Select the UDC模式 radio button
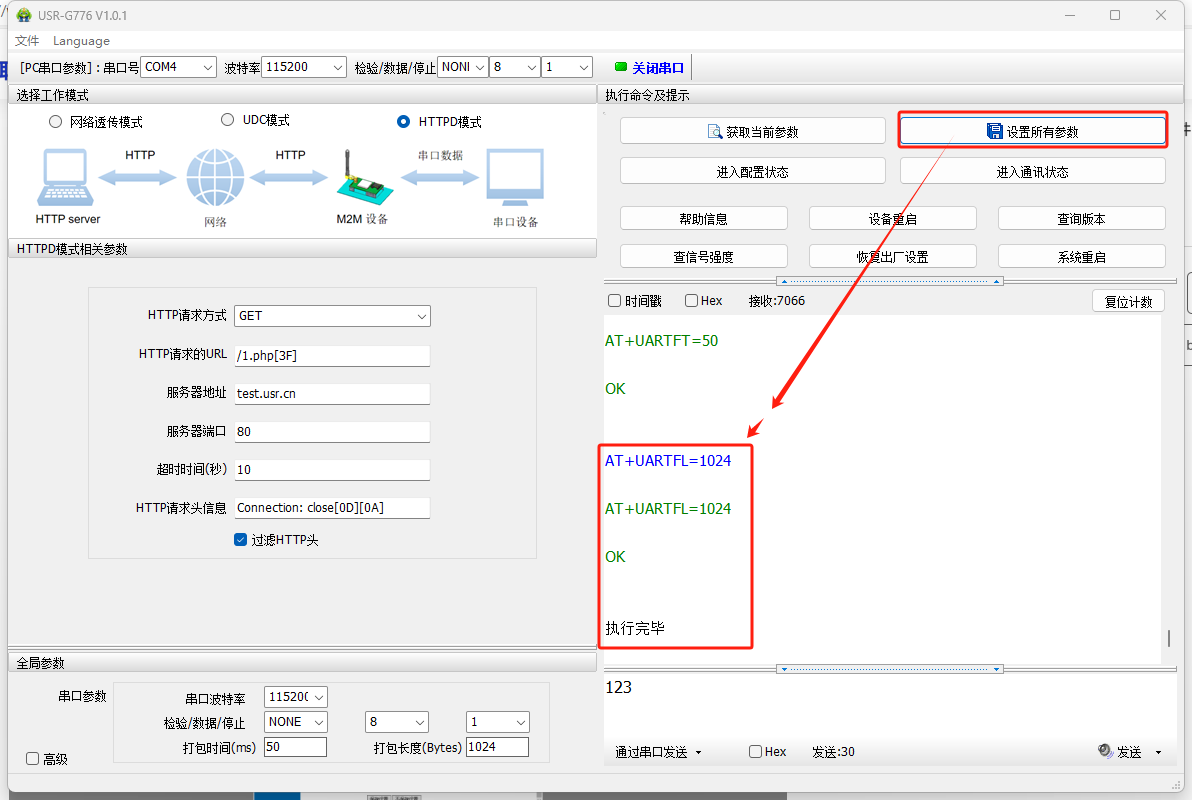Screen dimensions: 1192x800 pyautogui.click(x=227, y=120)
